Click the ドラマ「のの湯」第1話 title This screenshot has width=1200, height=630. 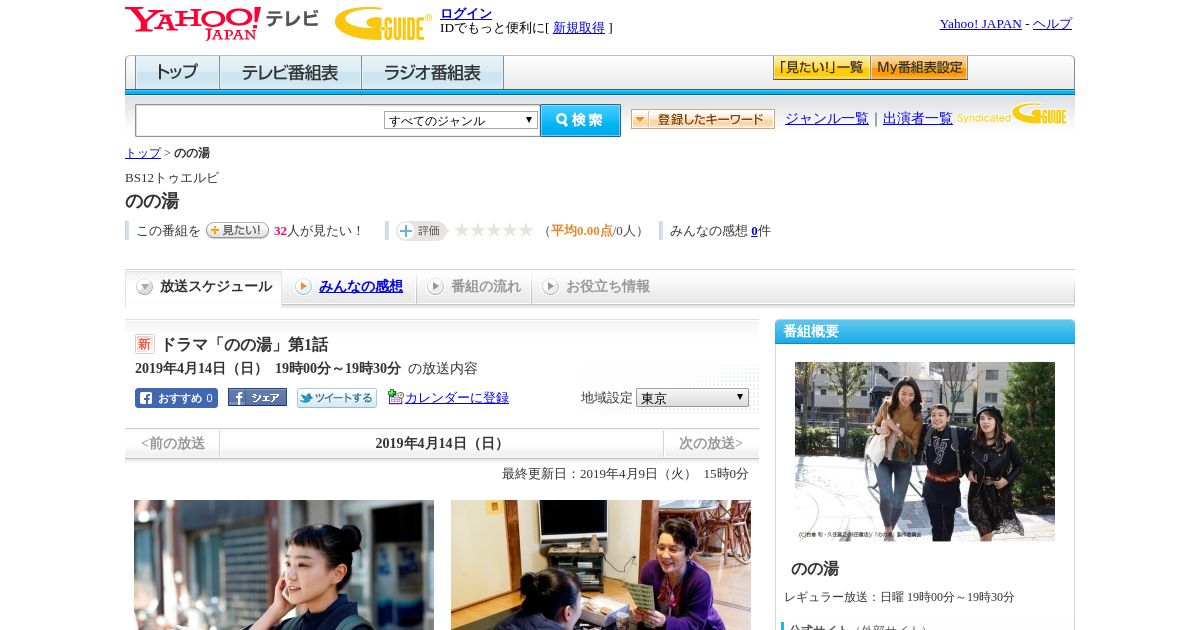[244, 344]
